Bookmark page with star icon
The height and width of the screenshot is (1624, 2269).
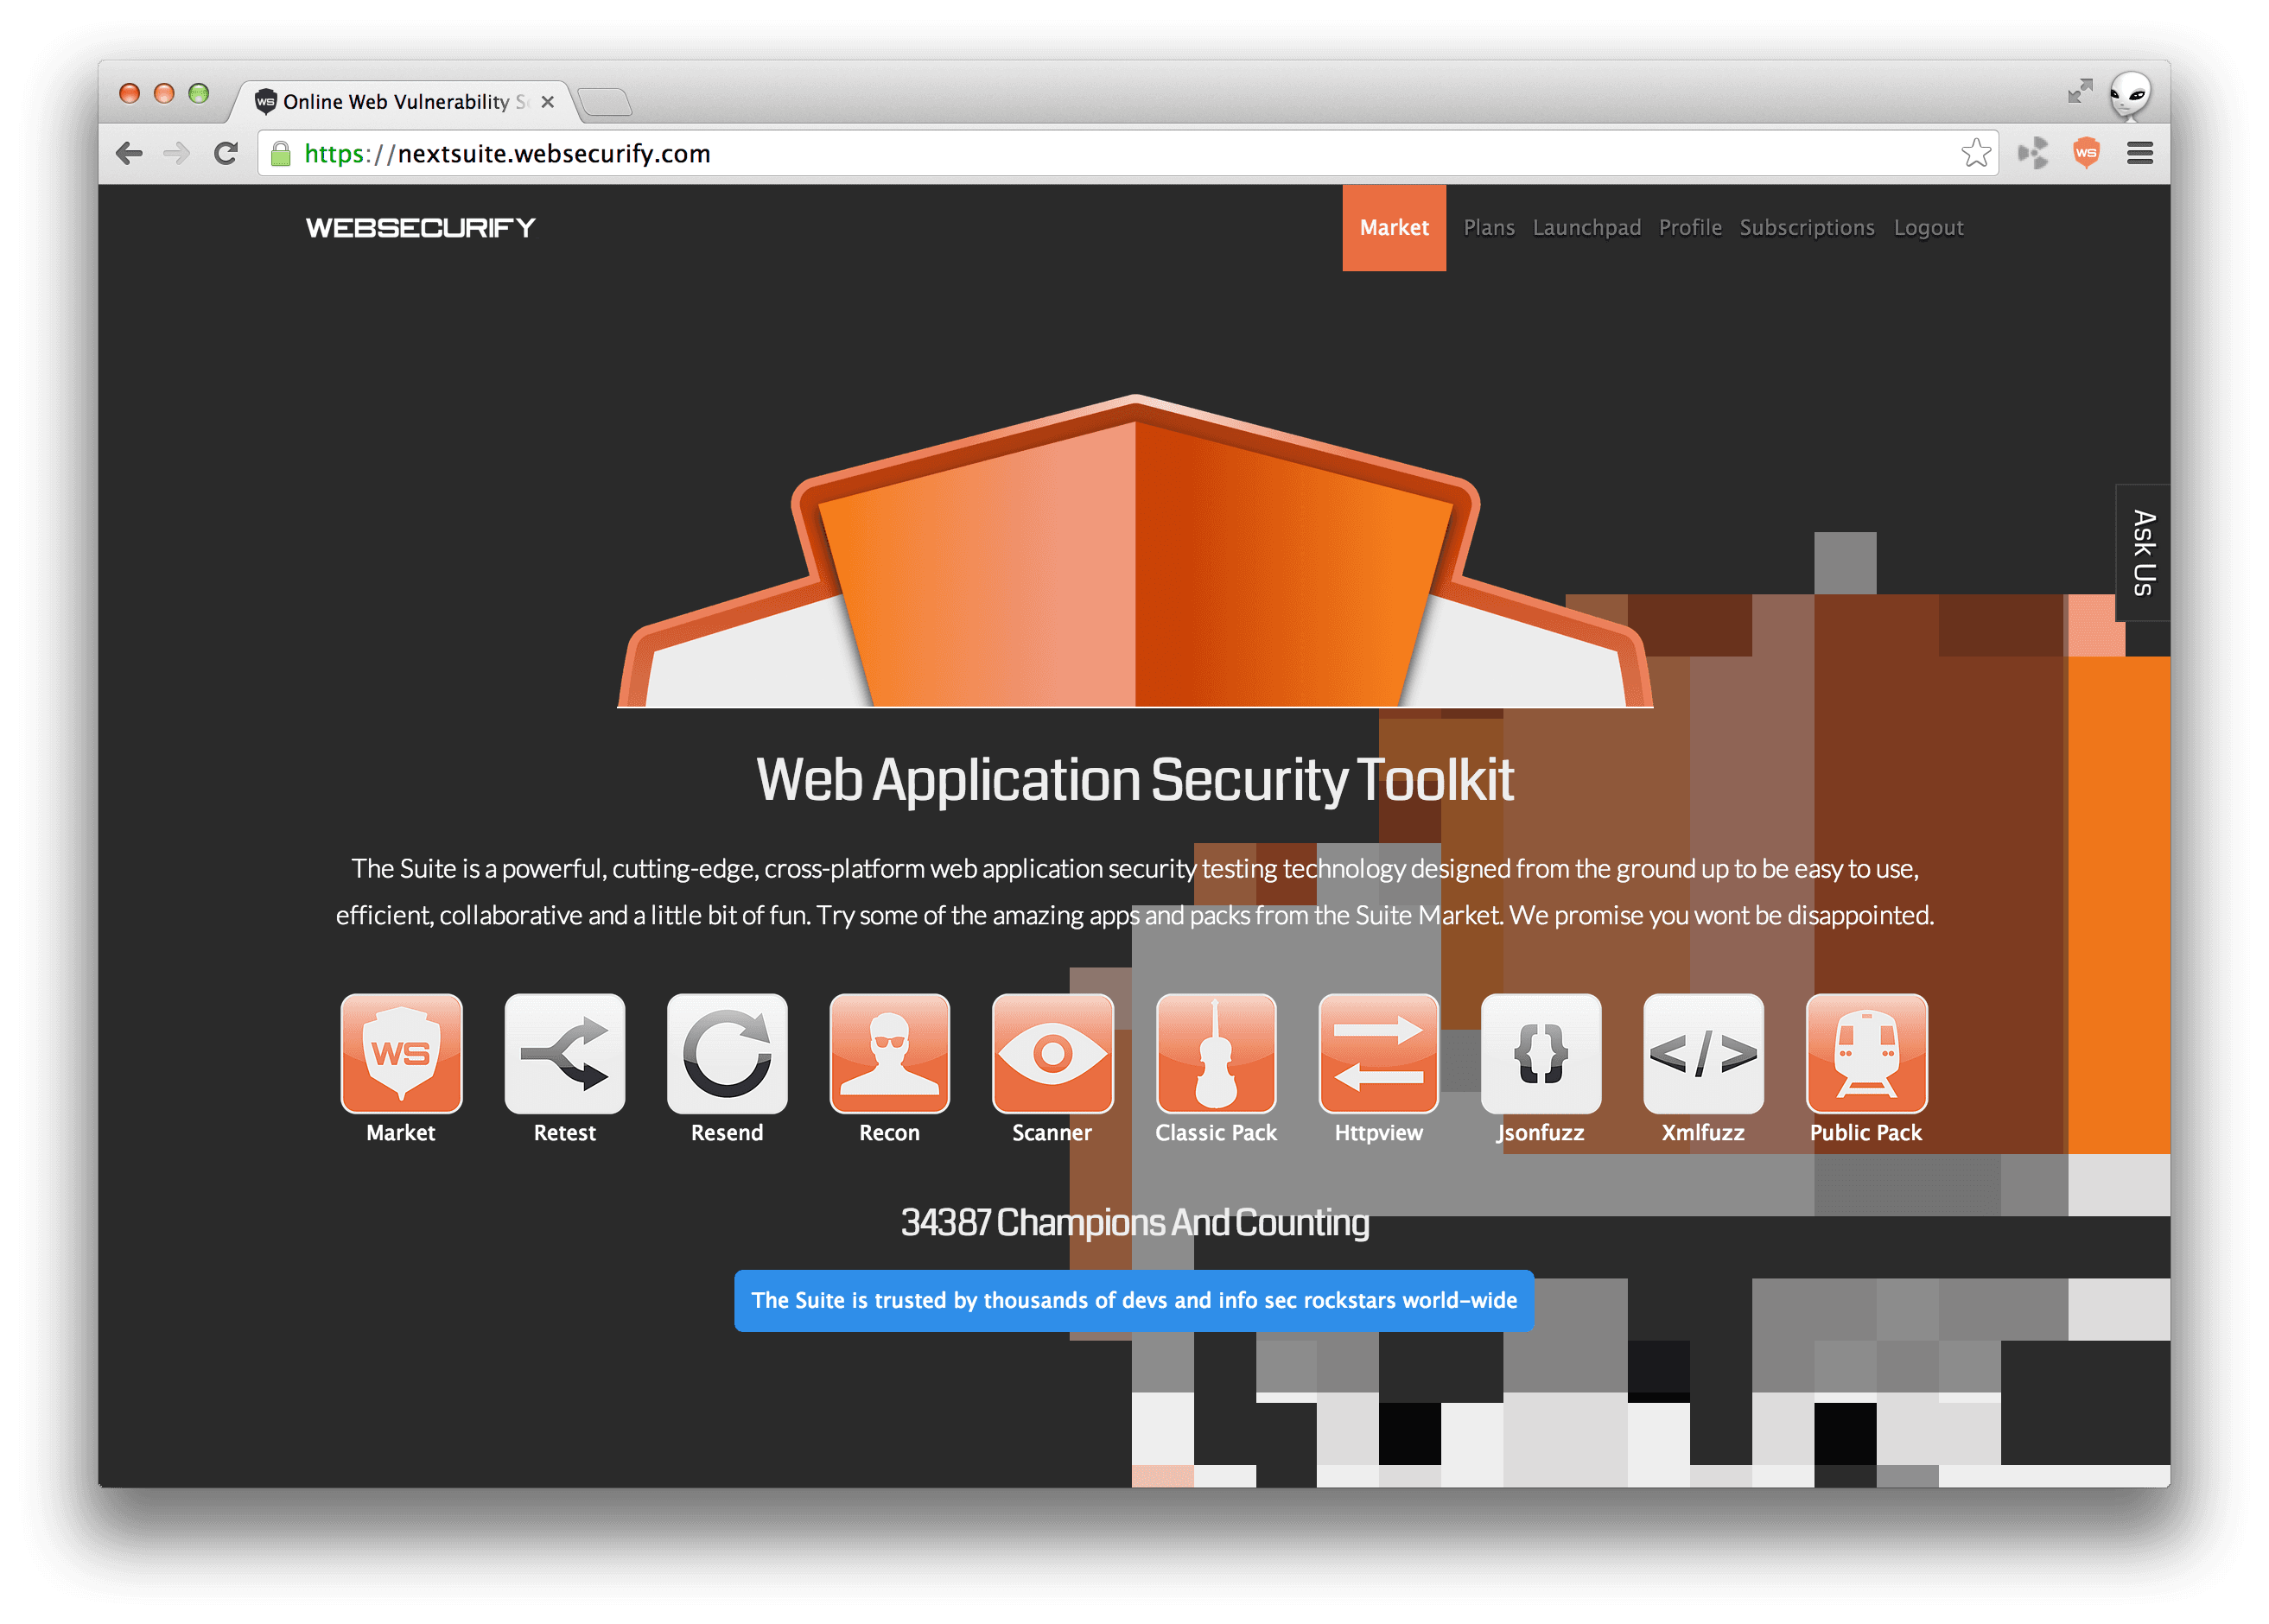[x=1975, y=153]
